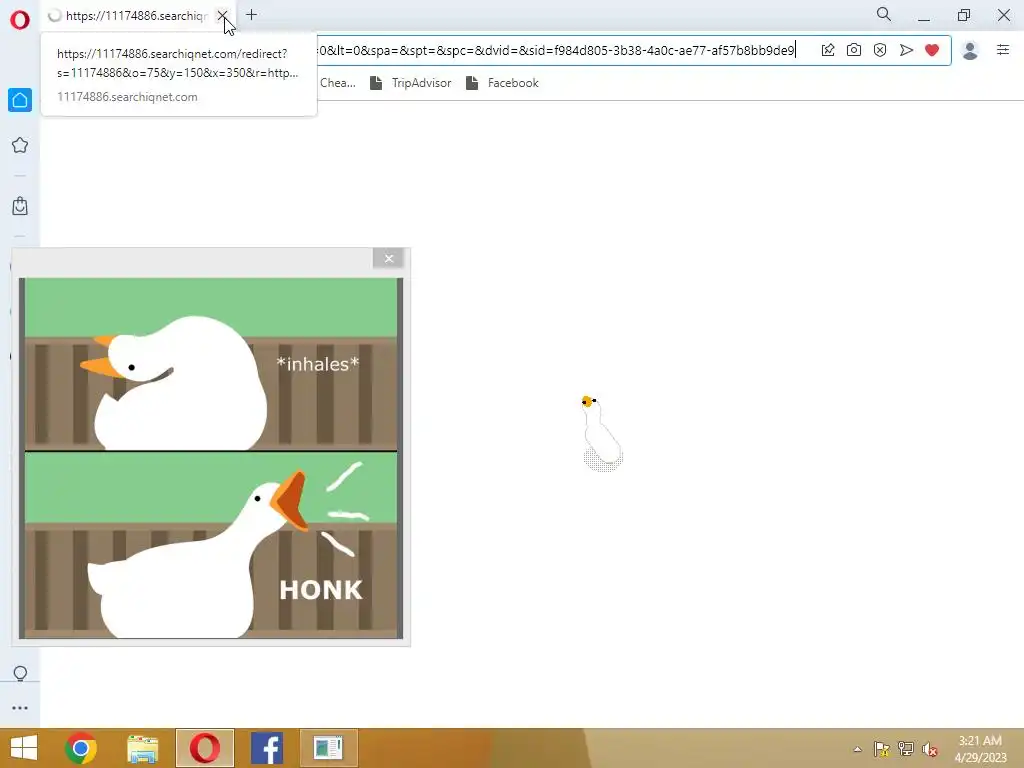Open the Facebook bookmark
The image size is (1024, 768).
[x=502, y=83]
